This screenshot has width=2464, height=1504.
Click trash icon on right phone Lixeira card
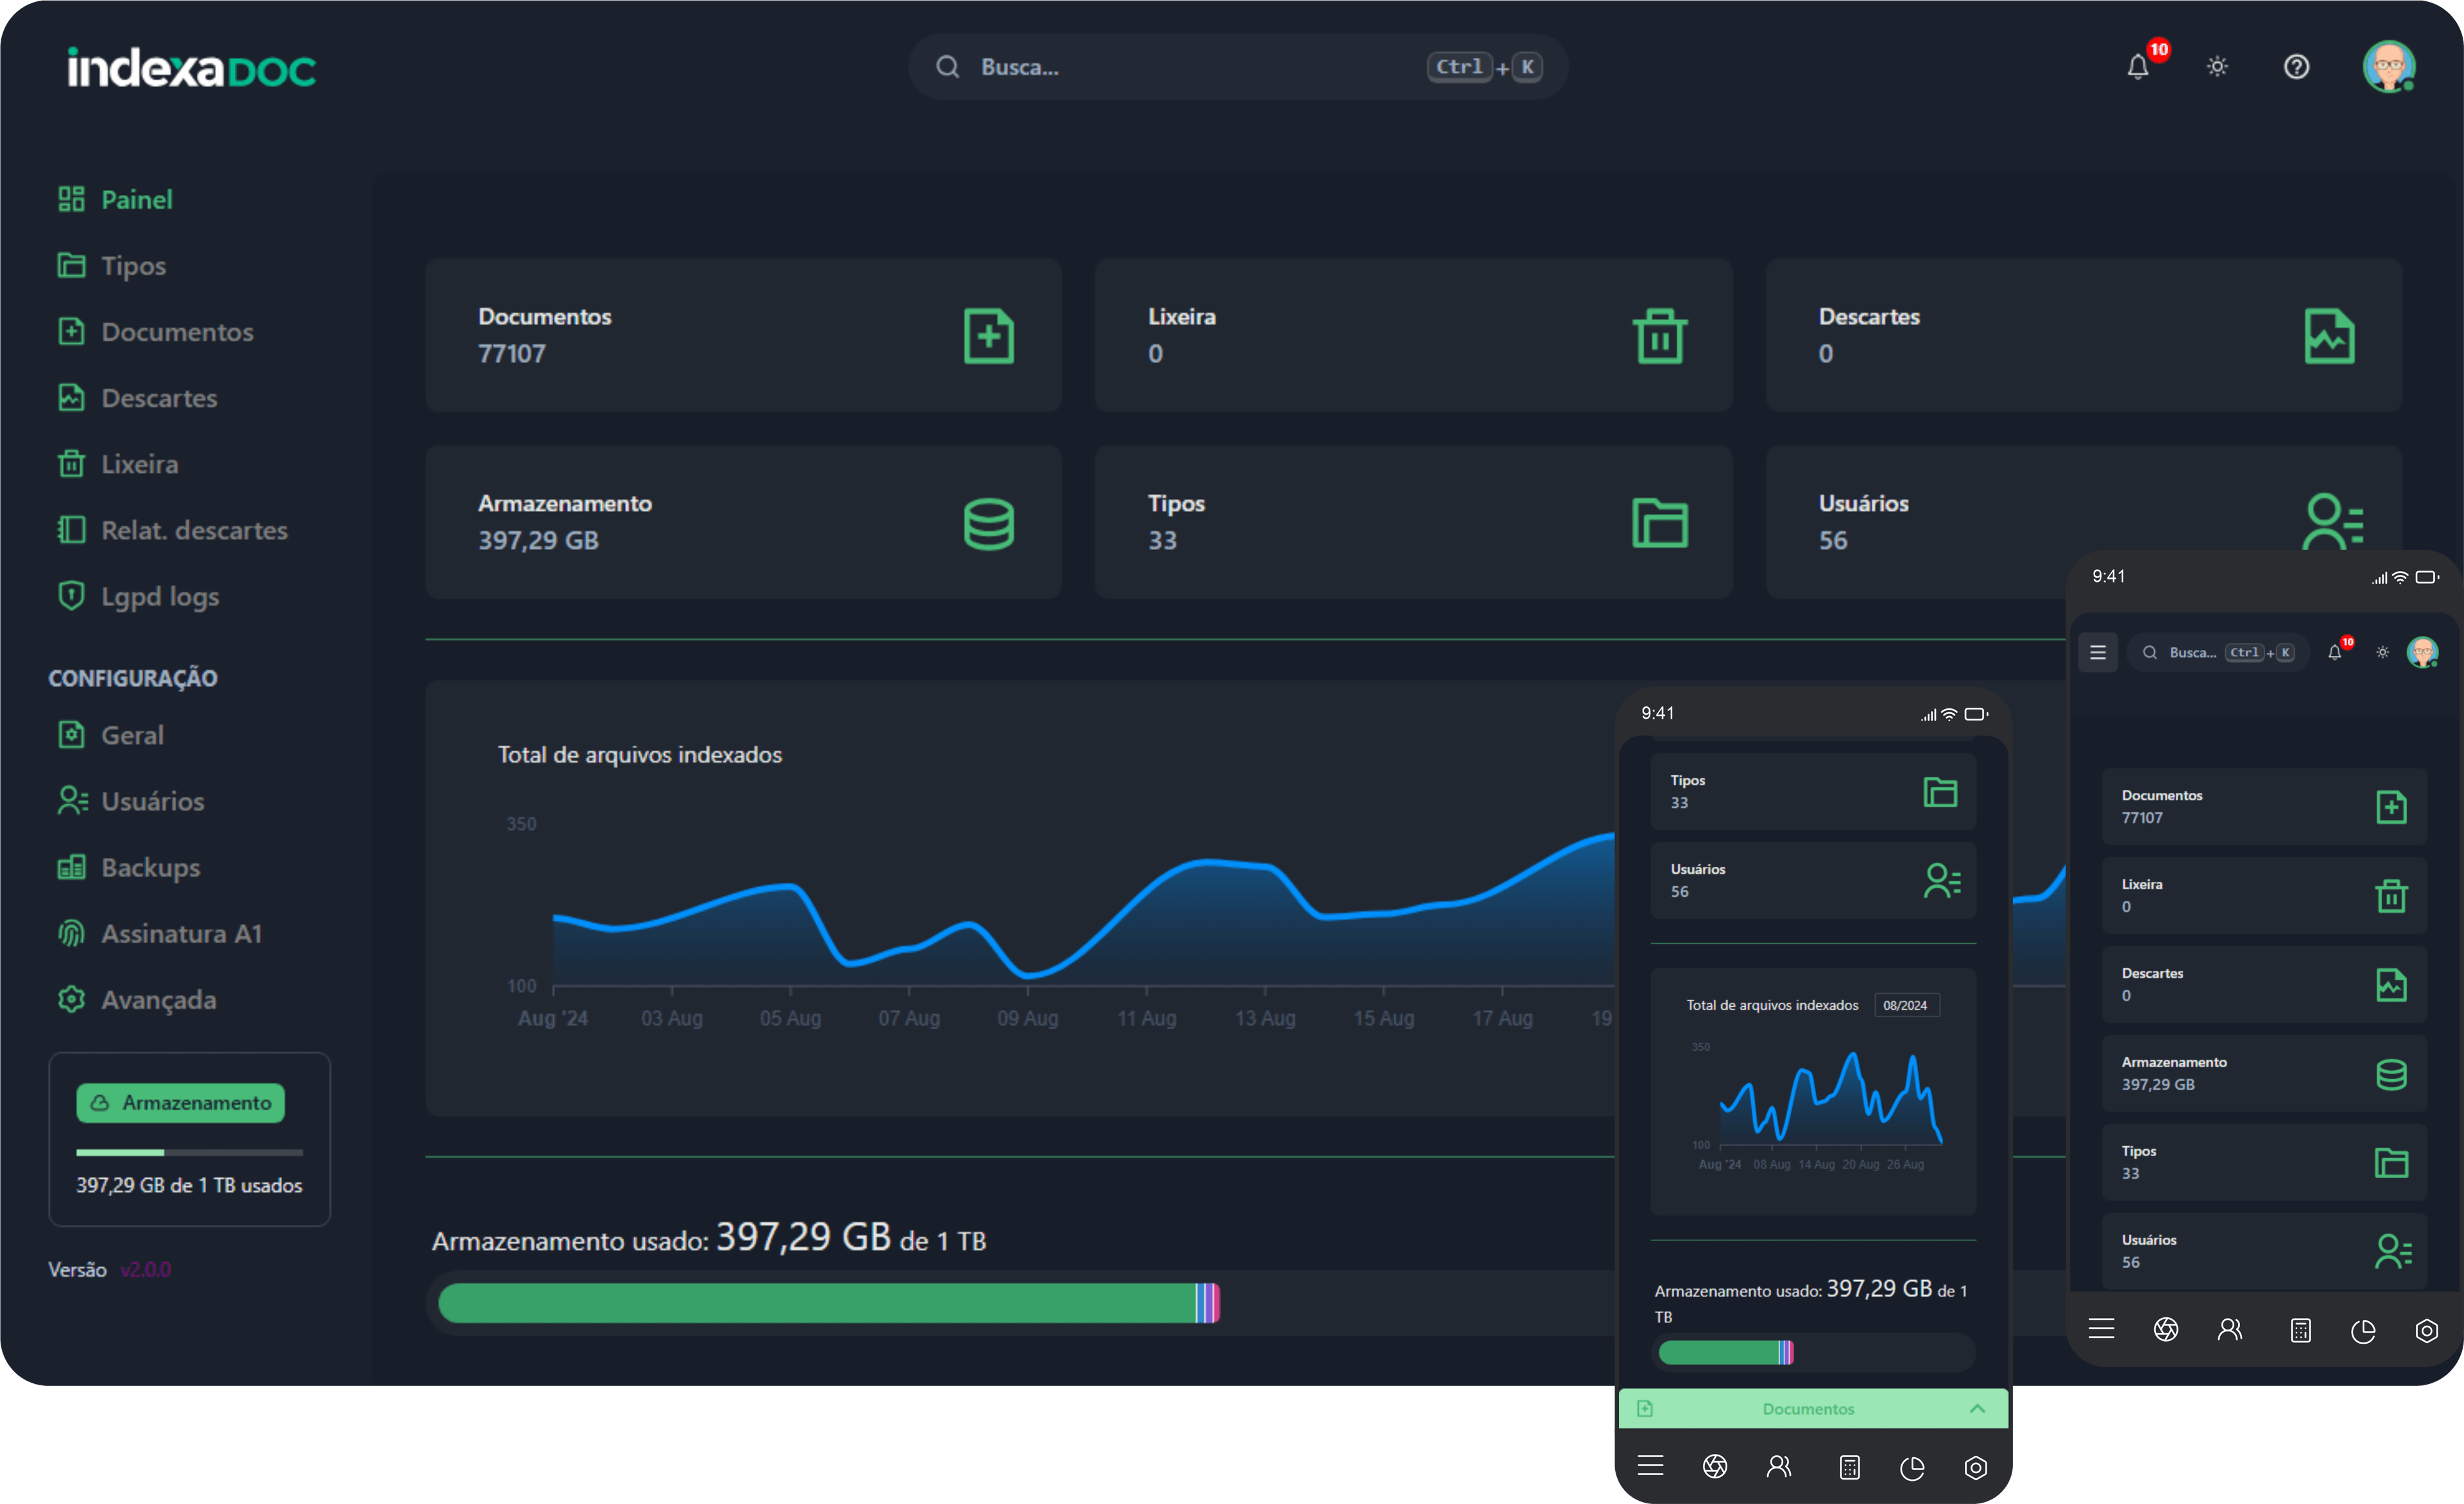(2391, 896)
